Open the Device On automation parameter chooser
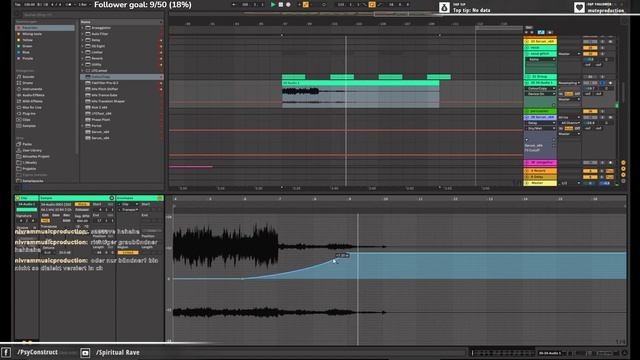640x360 pixels. click(x=540, y=94)
